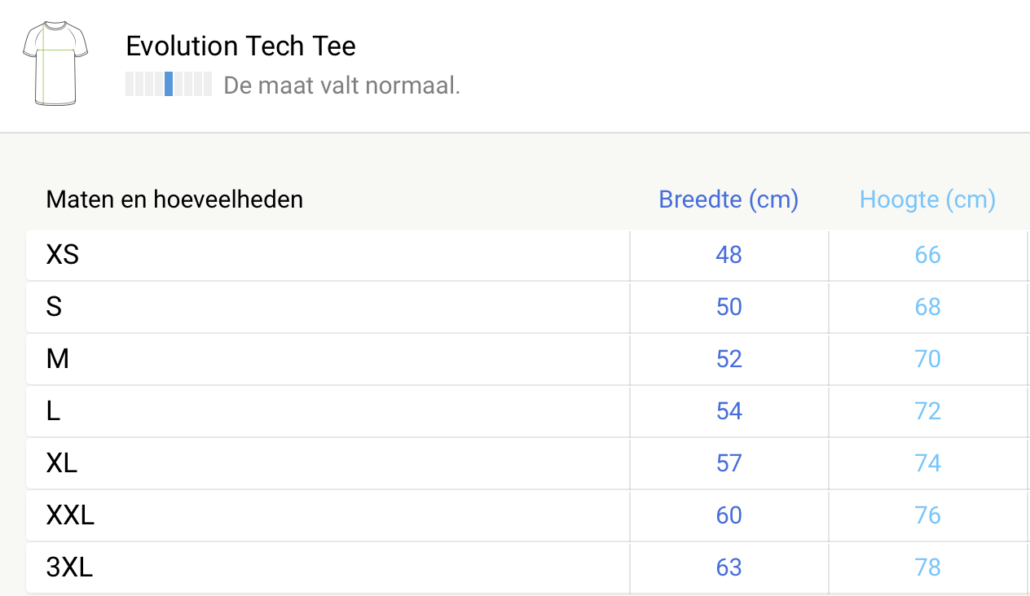Select the Evolution Tech Tee title

(x=240, y=46)
